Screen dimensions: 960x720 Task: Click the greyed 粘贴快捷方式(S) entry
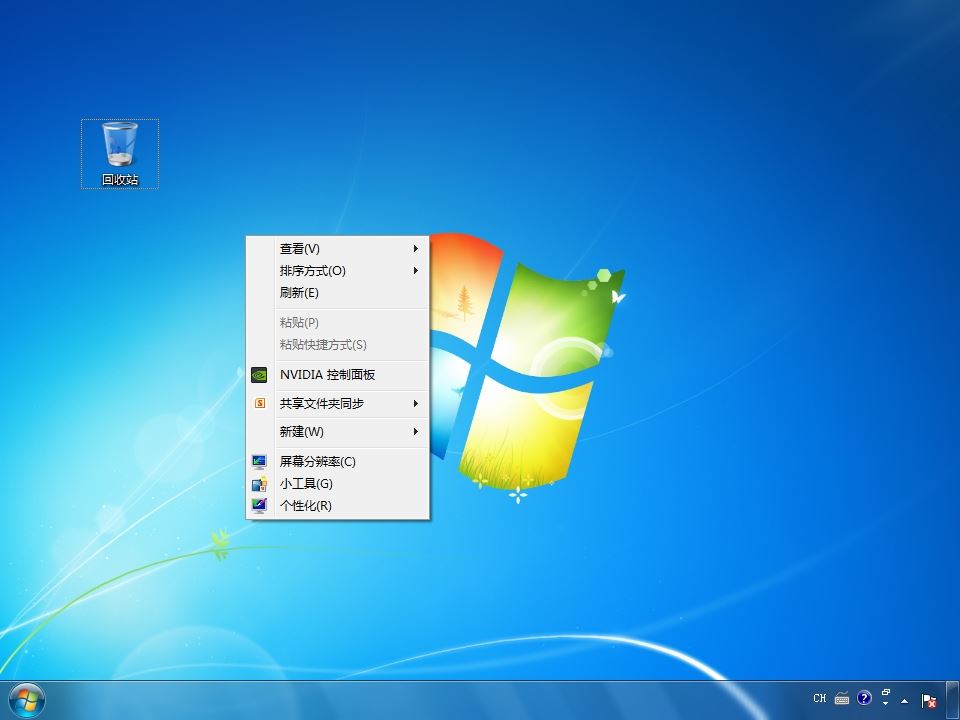pos(337,345)
